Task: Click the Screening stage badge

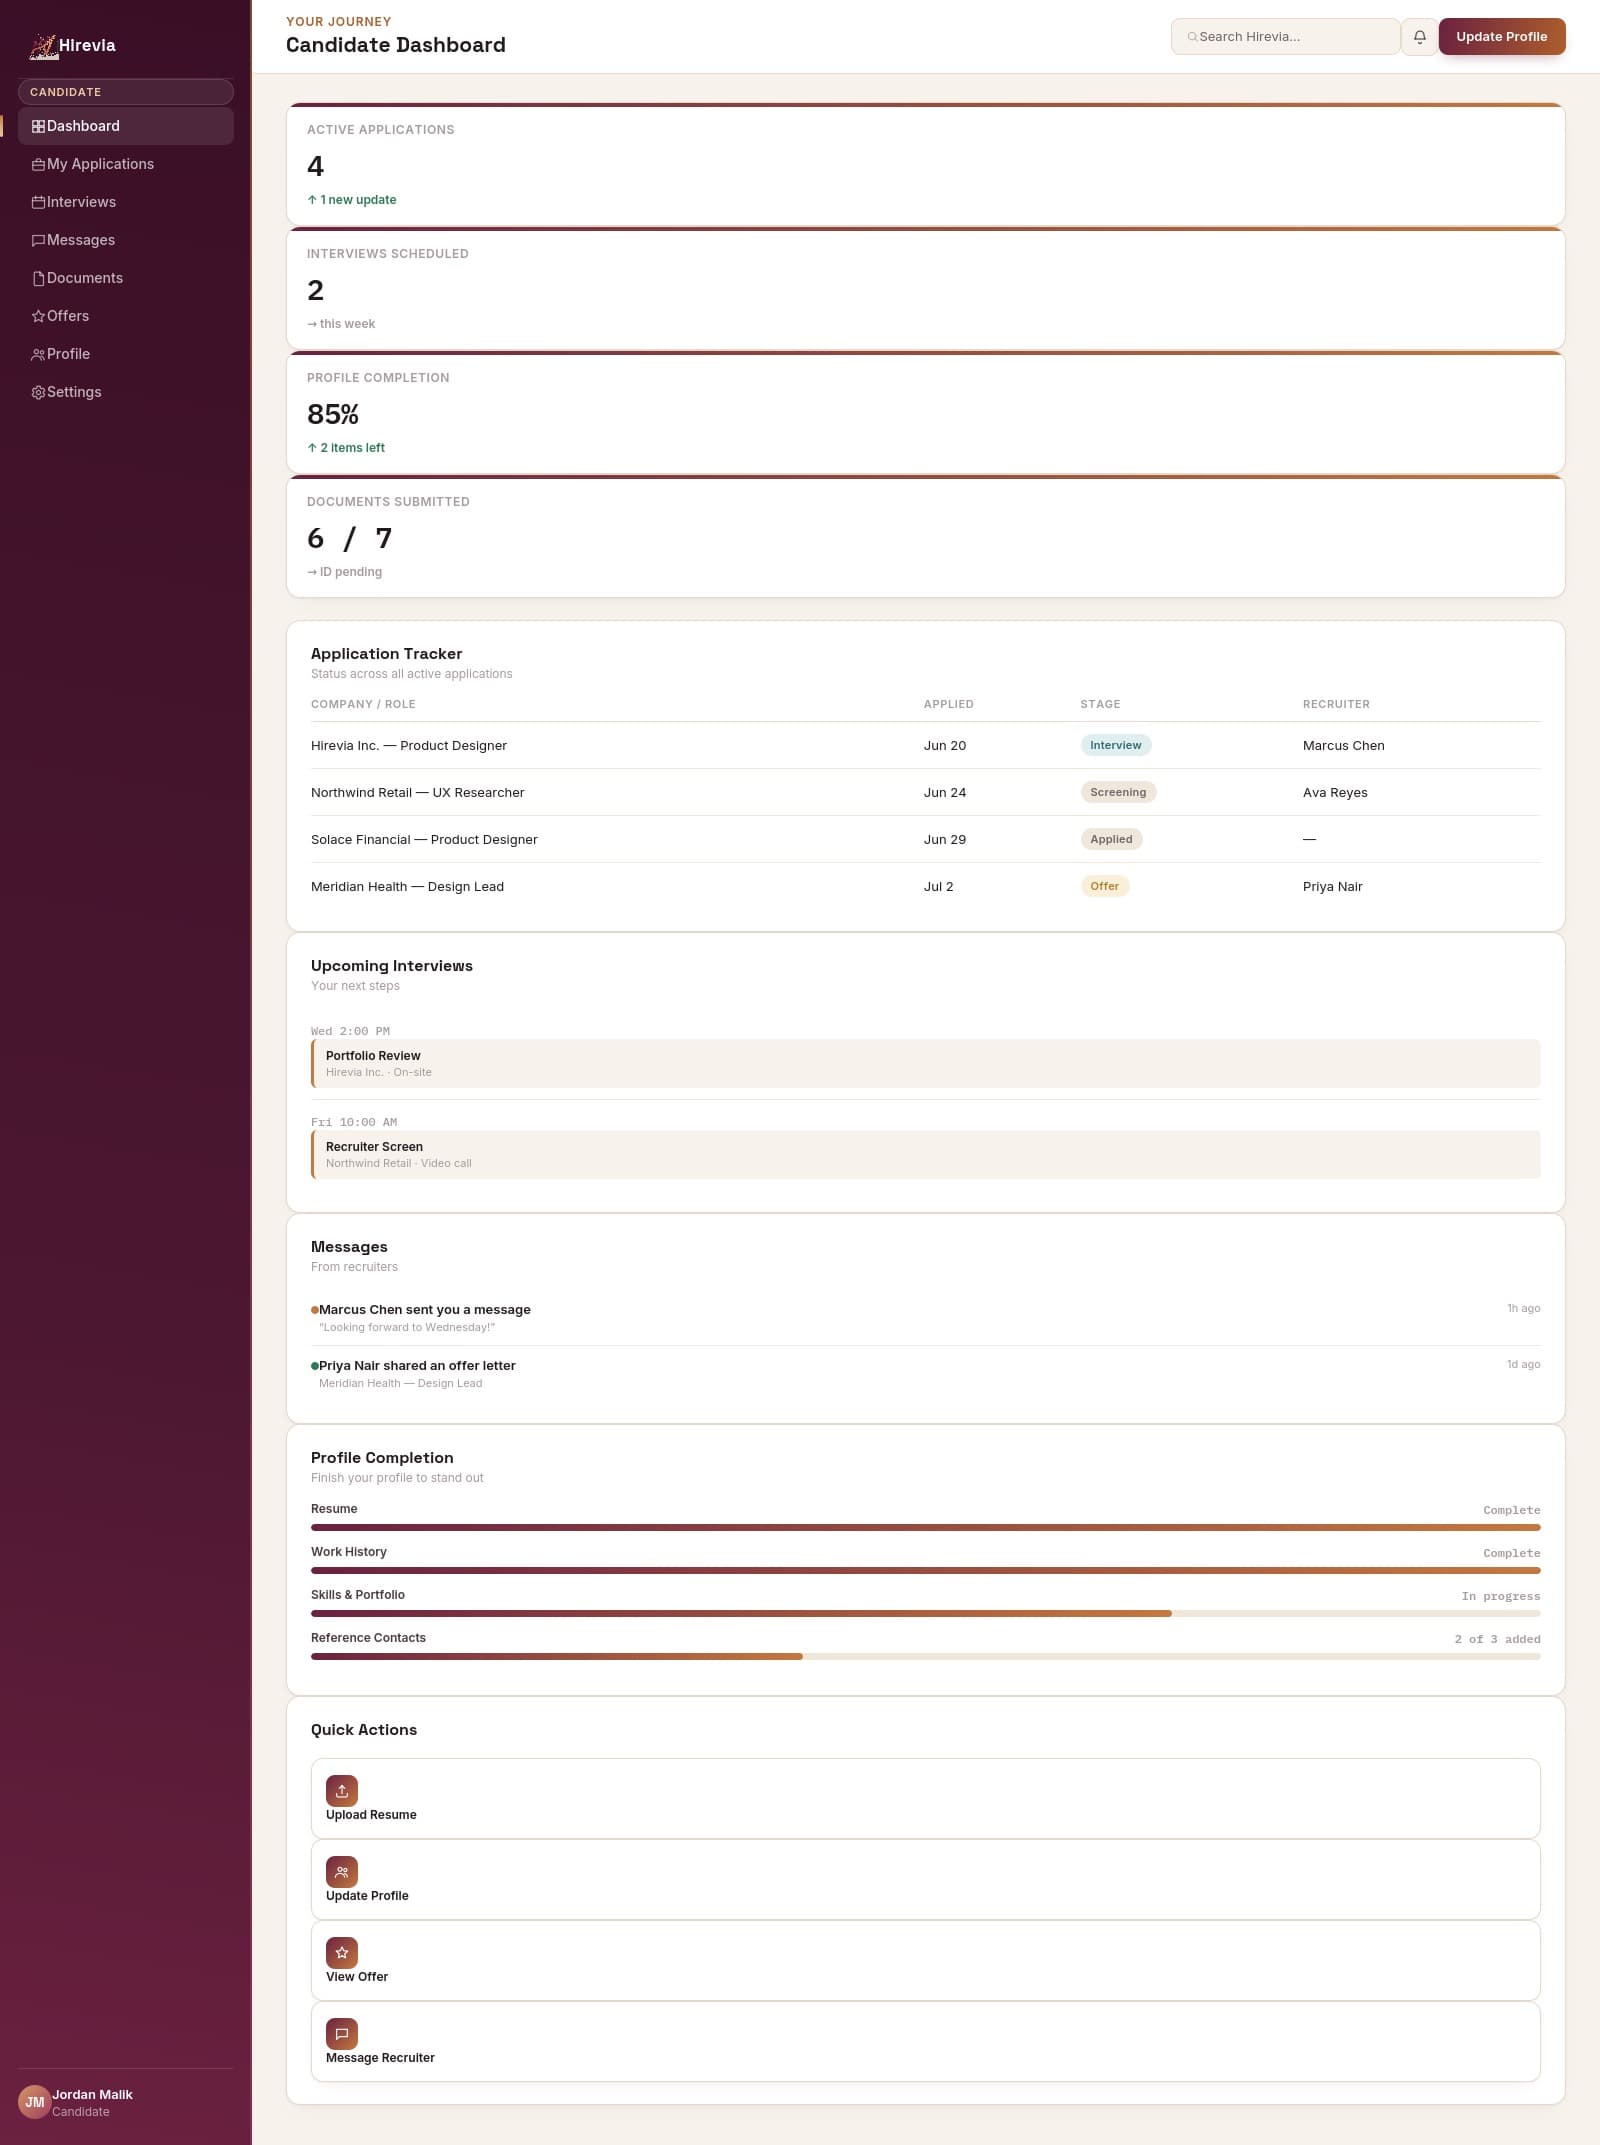Action: (1118, 792)
